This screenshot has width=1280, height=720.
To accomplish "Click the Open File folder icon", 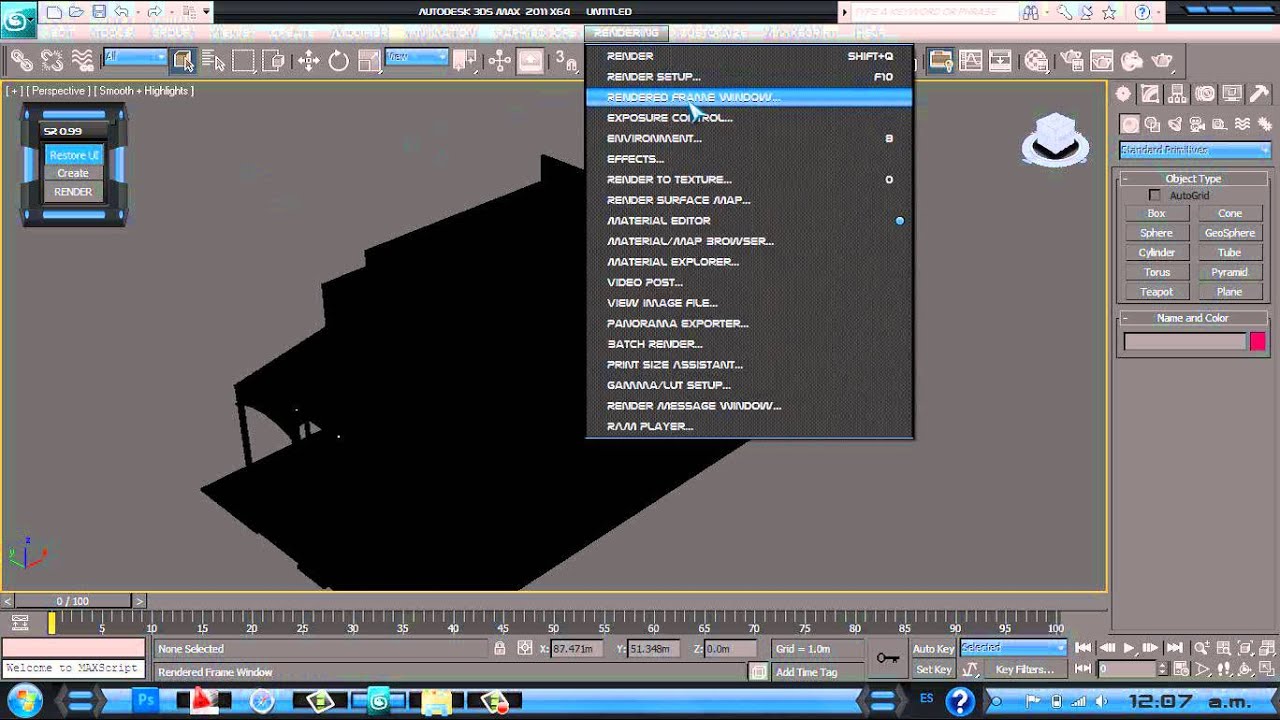I will click(x=76, y=12).
